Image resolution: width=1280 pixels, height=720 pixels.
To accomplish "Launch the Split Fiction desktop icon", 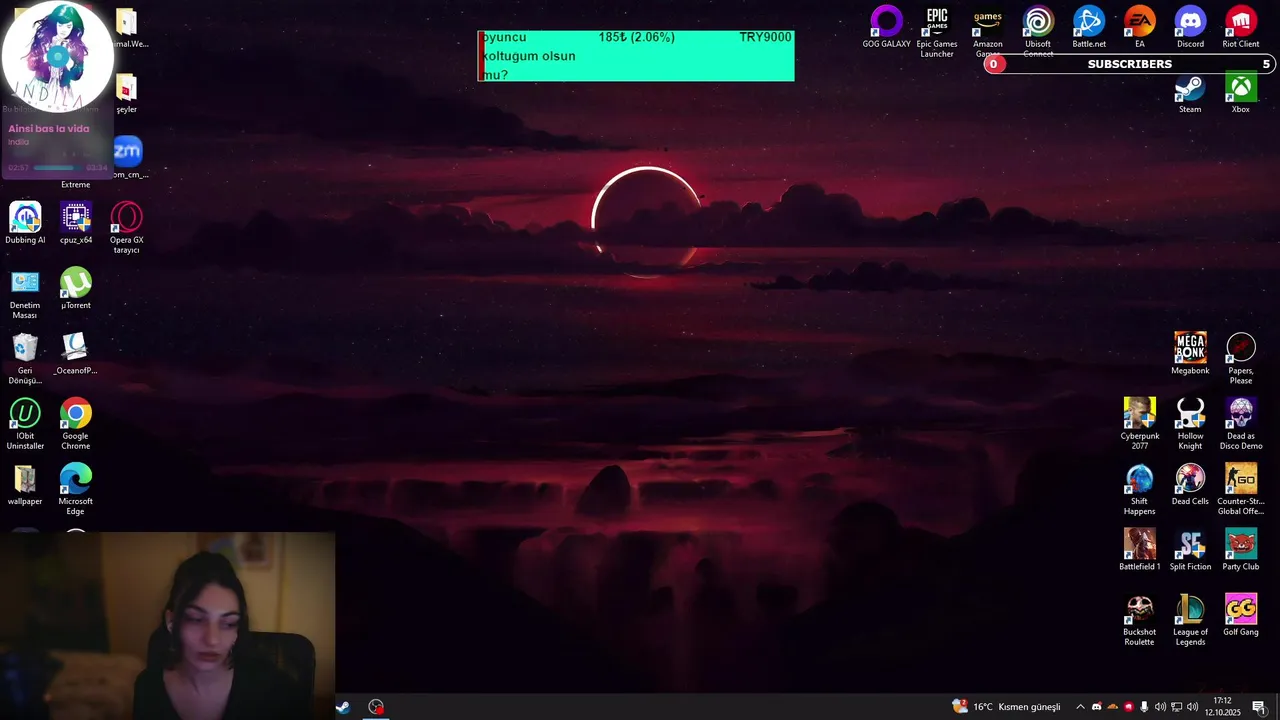I will pyautogui.click(x=1190, y=550).
